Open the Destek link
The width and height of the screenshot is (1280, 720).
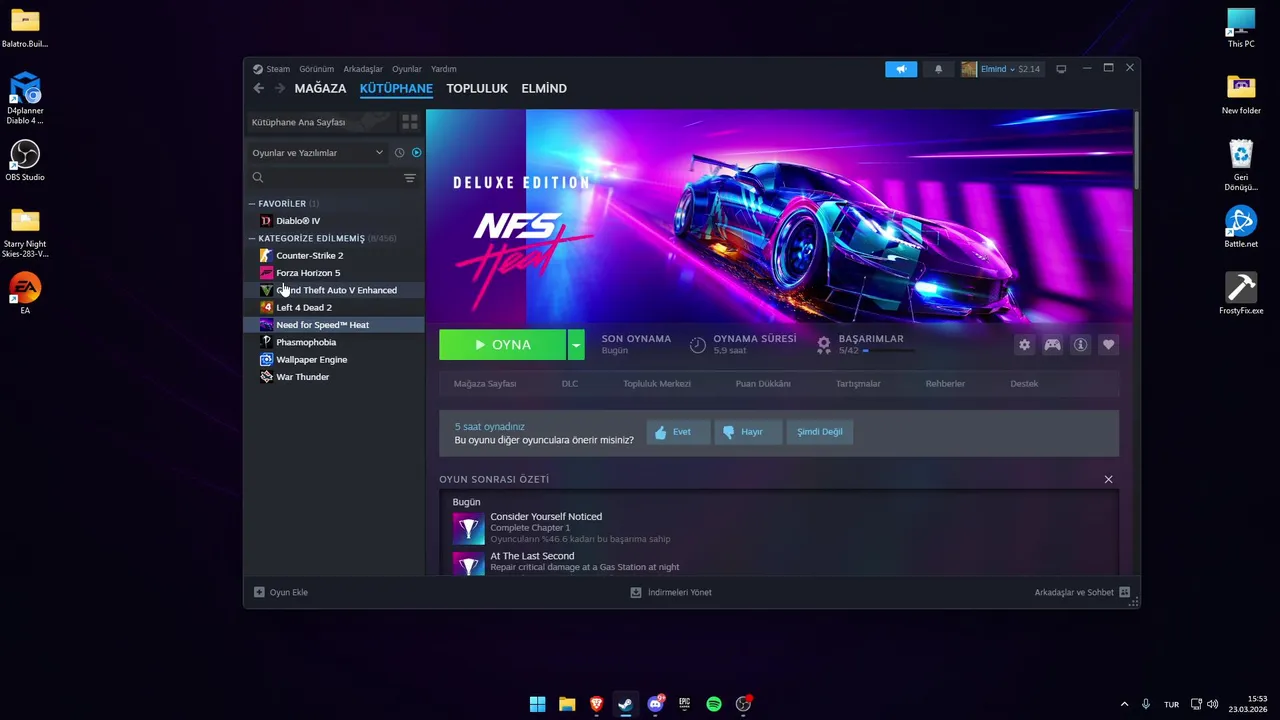pos(1024,384)
